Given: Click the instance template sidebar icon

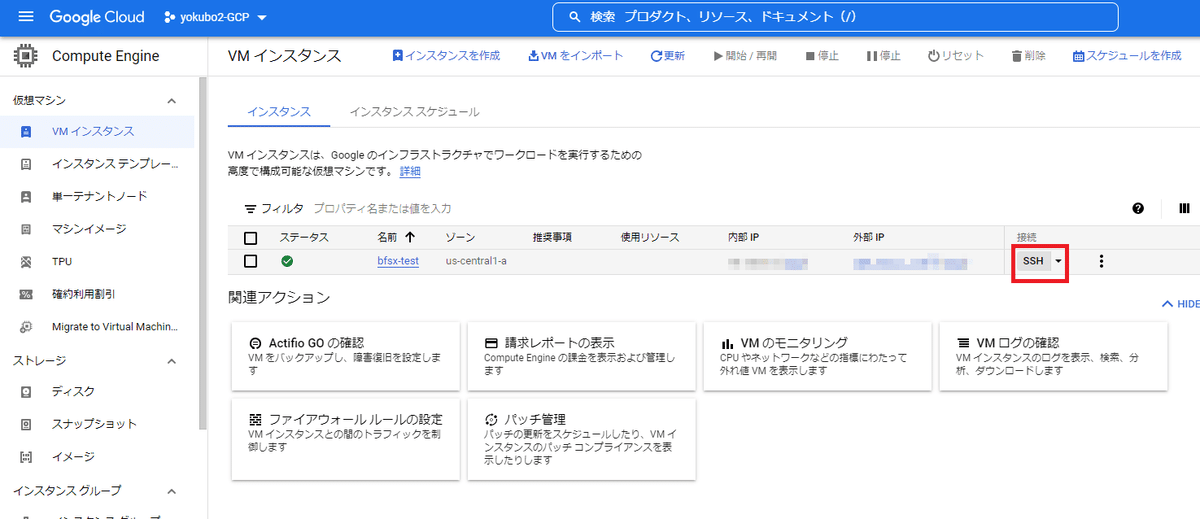Looking at the screenshot, I should [27, 164].
